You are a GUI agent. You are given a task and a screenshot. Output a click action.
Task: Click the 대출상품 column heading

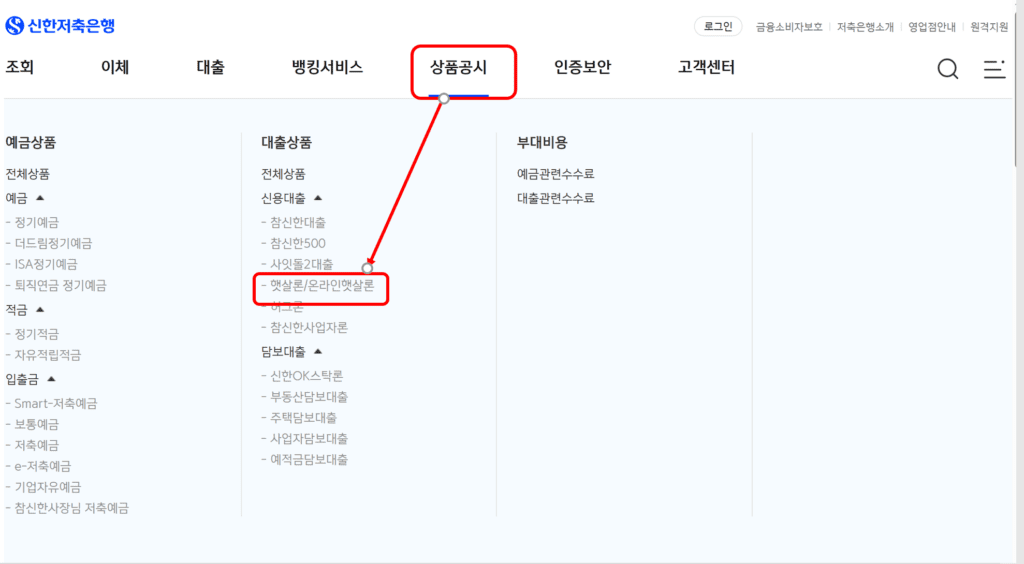coord(287,142)
